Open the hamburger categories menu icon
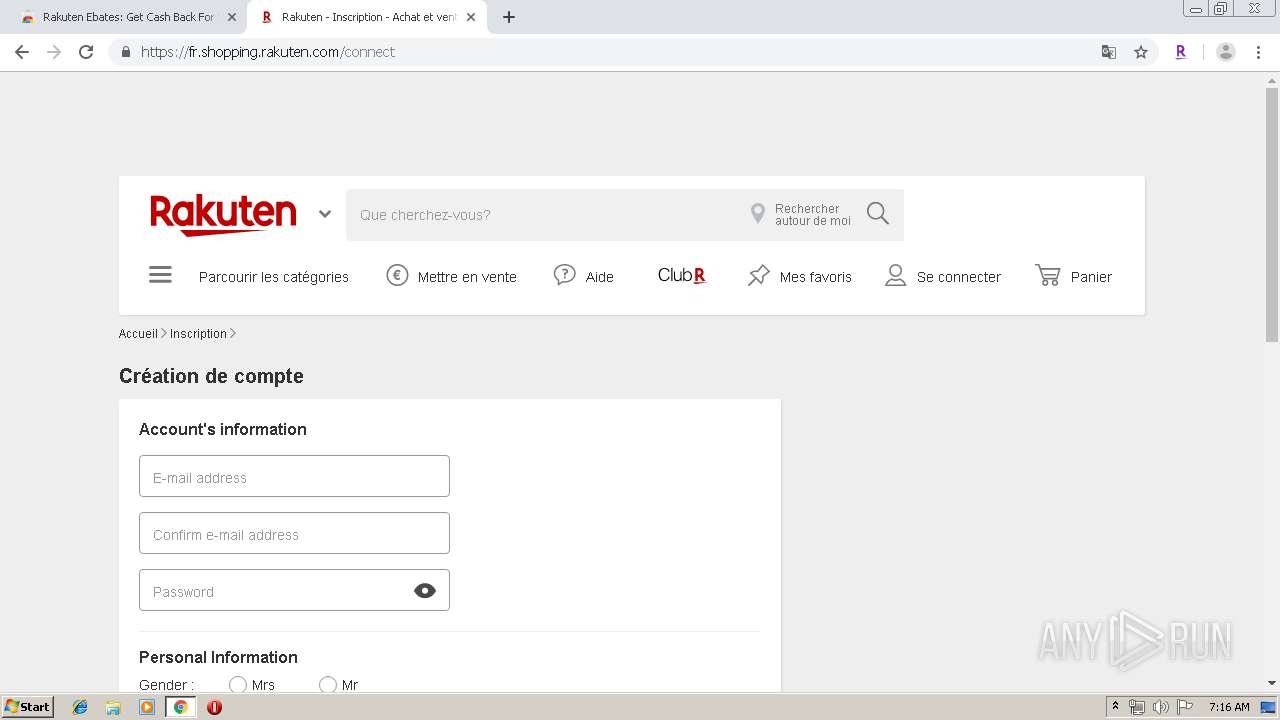Screen dimensions: 1280x720 coord(160,275)
